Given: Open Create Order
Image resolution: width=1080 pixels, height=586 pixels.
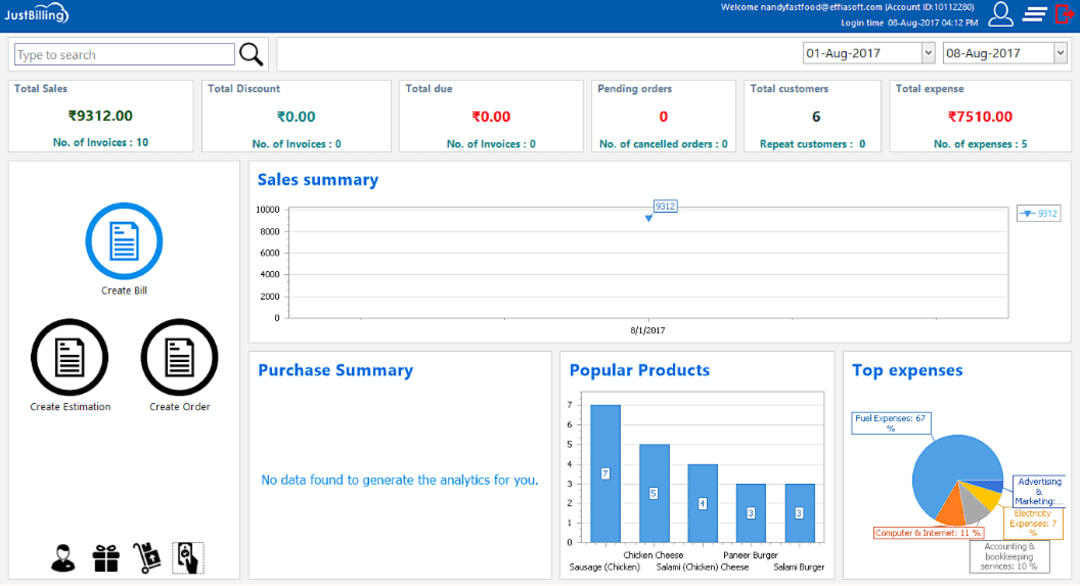Looking at the screenshot, I should click(179, 356).
